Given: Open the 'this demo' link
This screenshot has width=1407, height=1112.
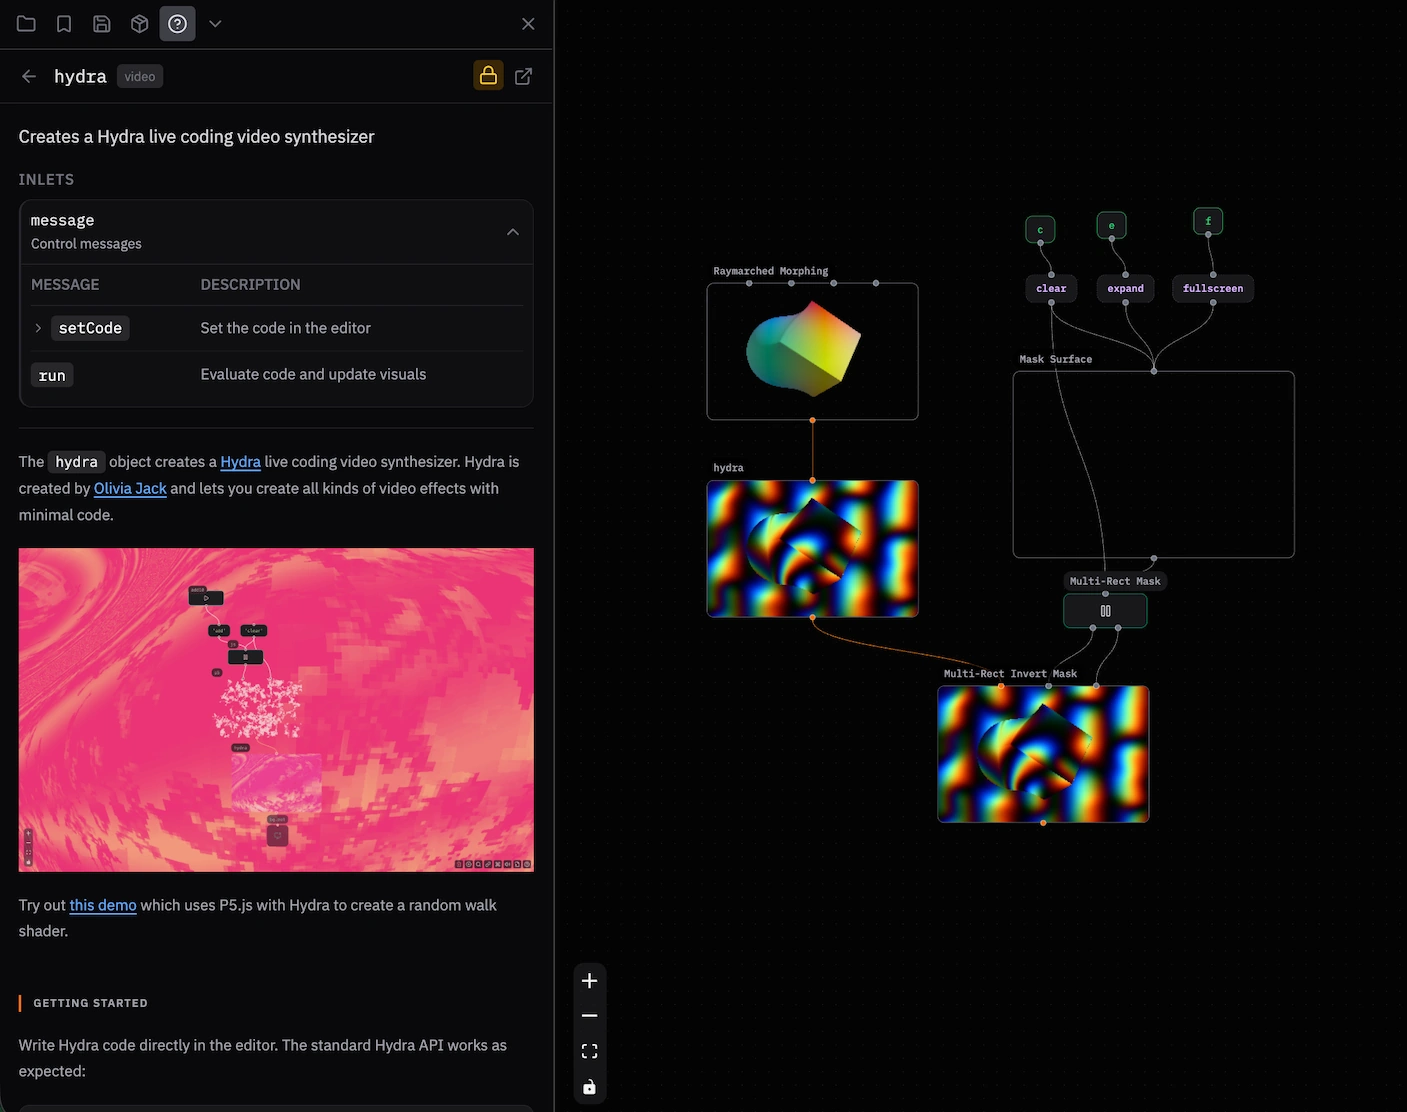Looking at the screenshot, I should click(x=103, y=905).
